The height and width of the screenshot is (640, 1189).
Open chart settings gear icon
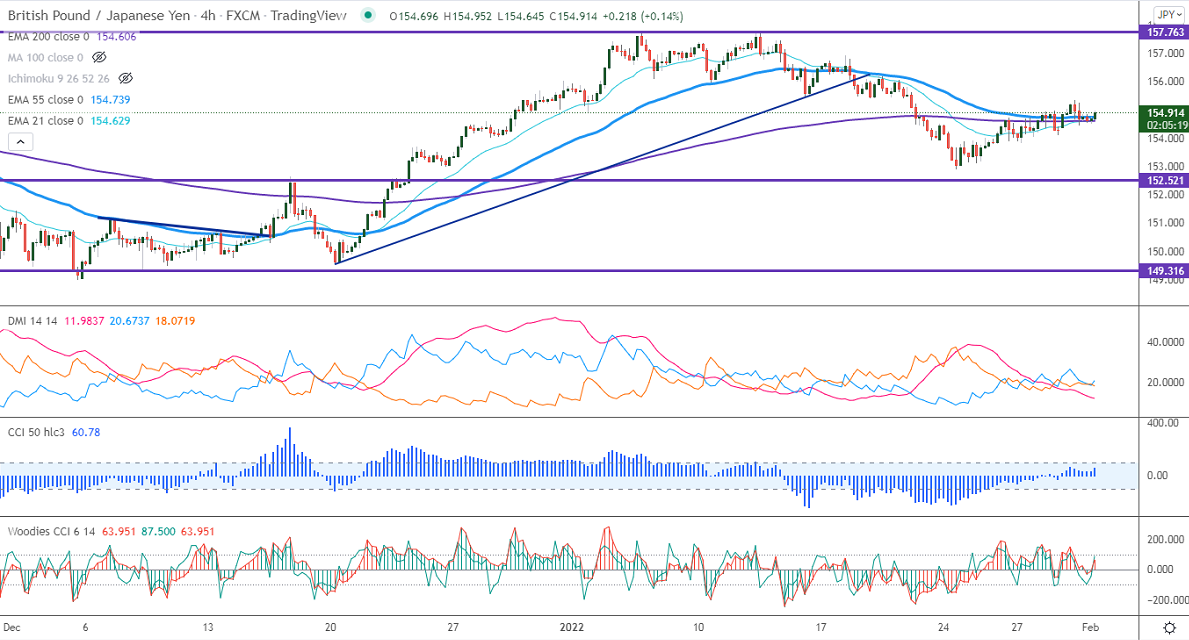[1169, 627]
